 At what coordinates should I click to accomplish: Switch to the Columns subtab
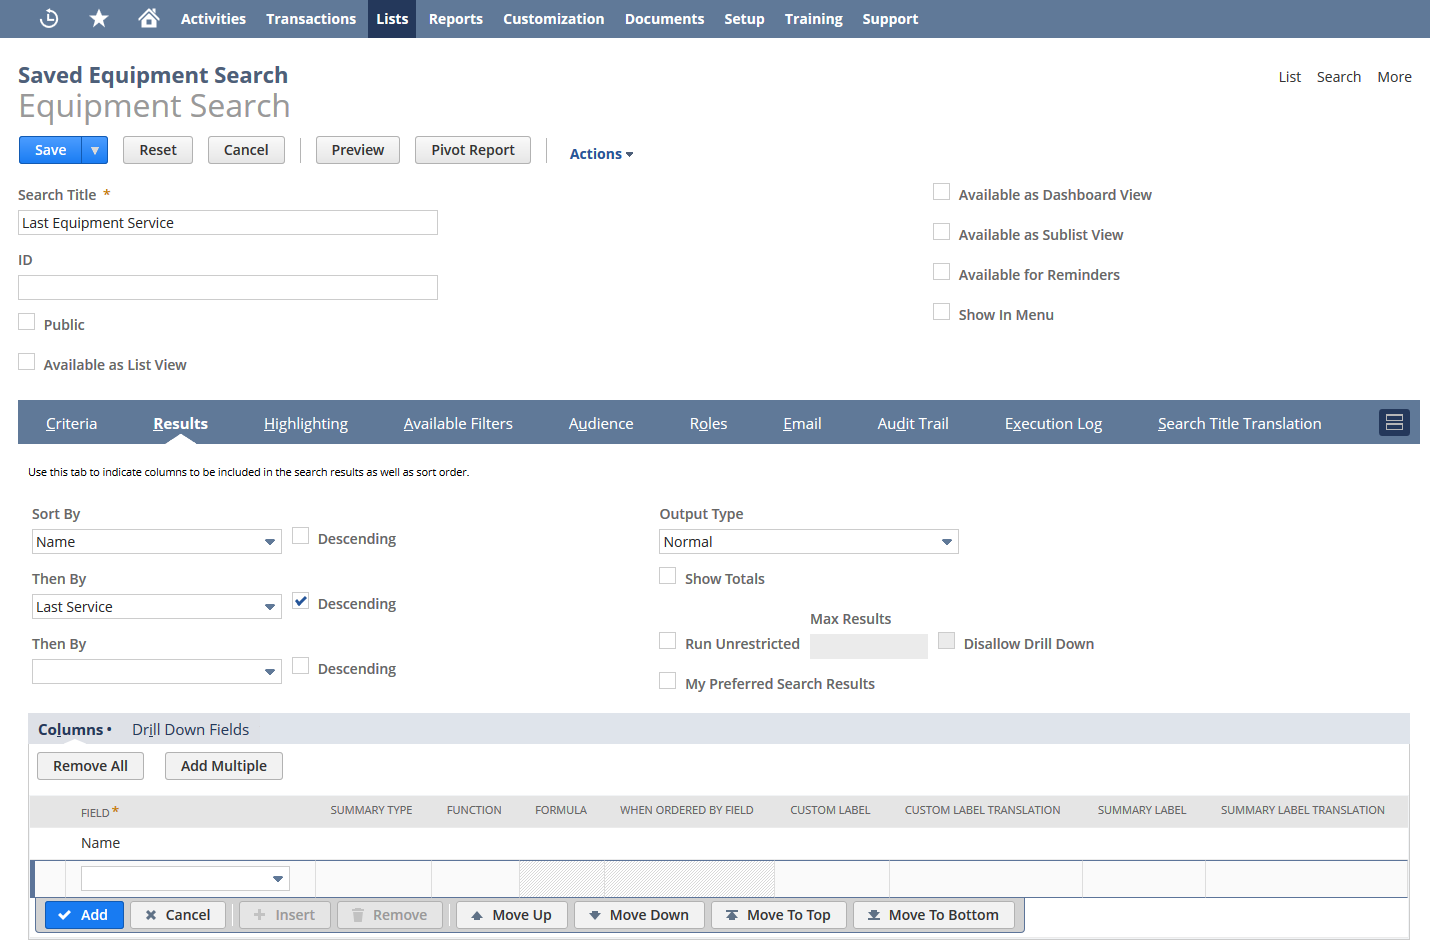coord(70,730)
